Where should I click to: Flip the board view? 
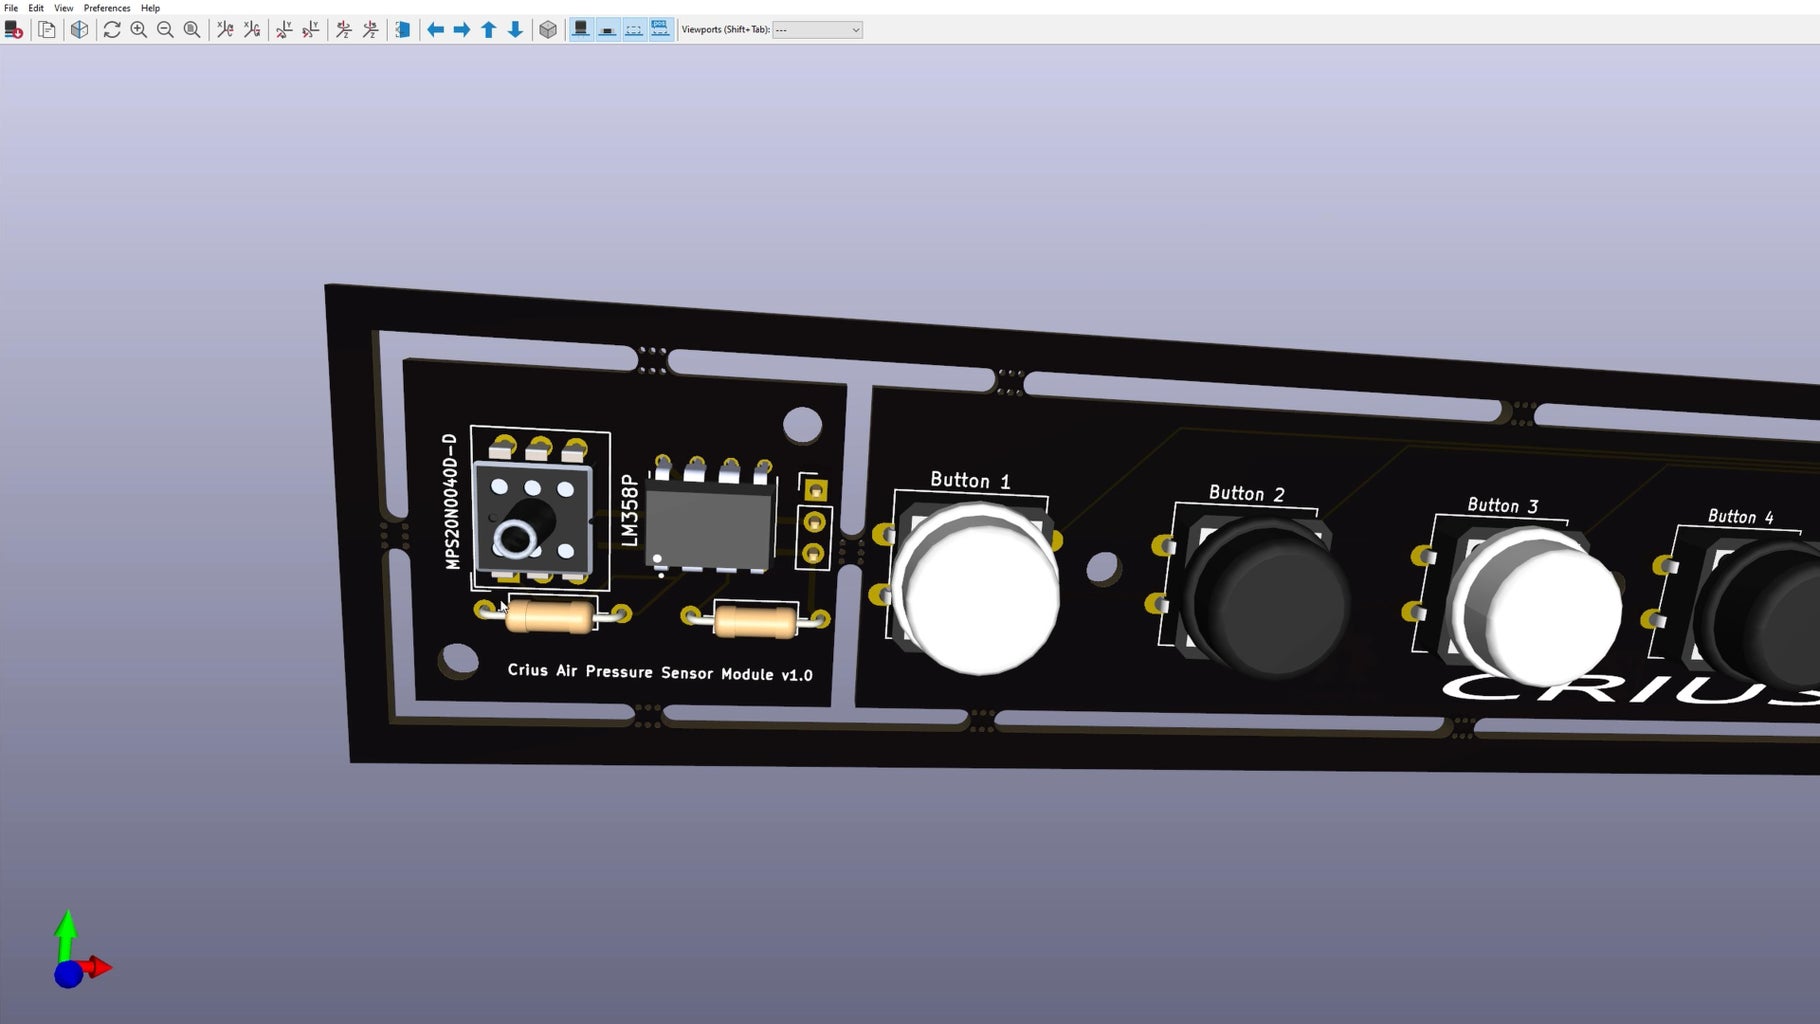[x=402, y=29]
